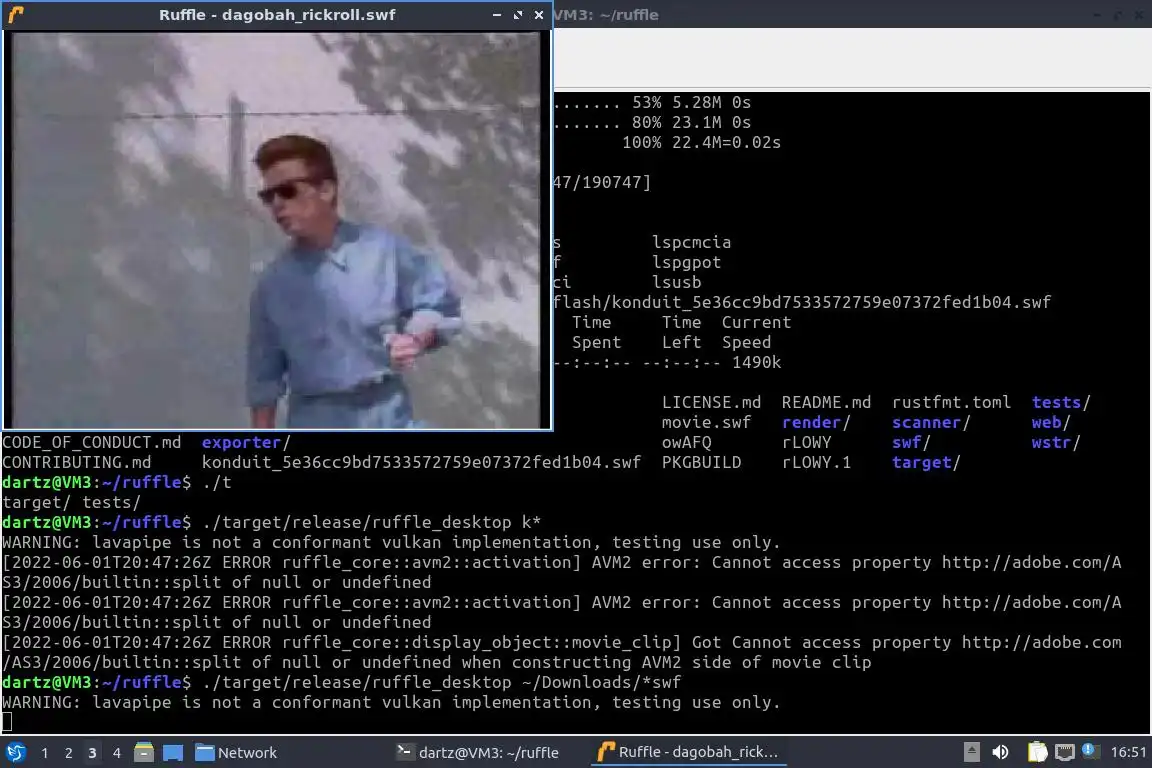
Task: Click 'rLOWY.1' in terminal listing
Action: pos(816,462)
